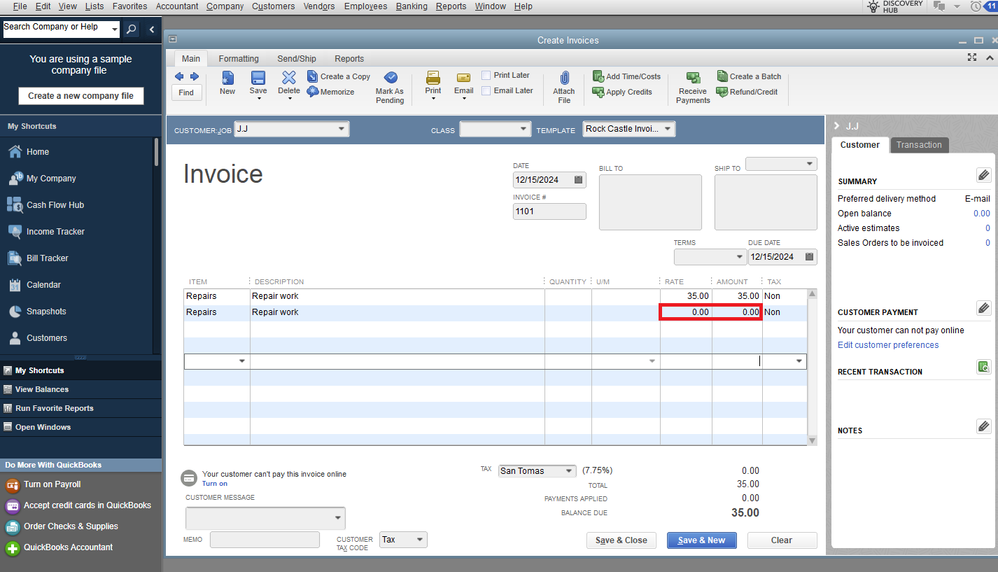Open the CLASS dropdown

point(523,129)
